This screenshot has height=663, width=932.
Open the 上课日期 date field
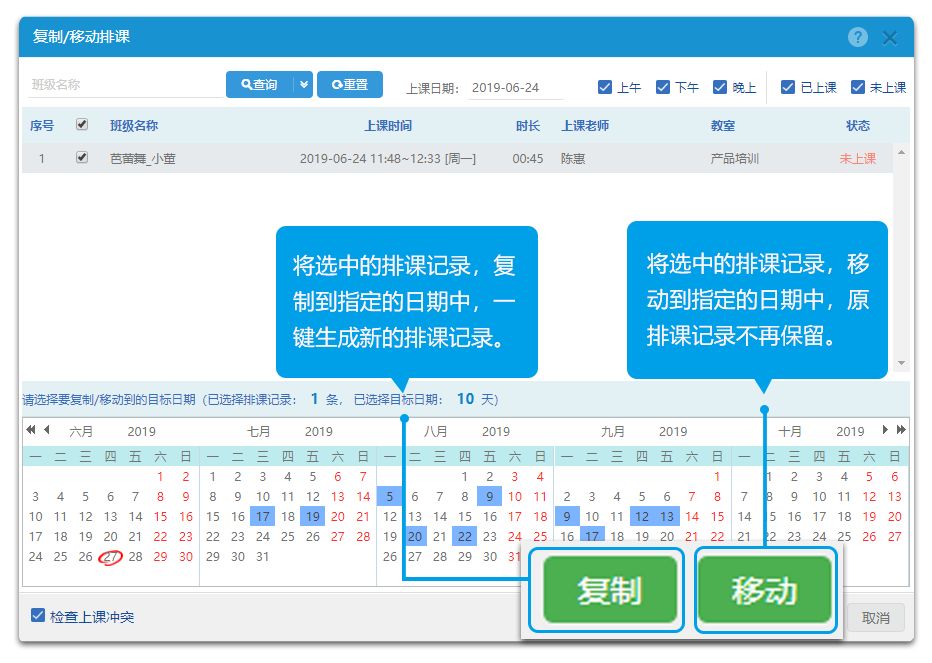pyautogui.click(x=516, y=88)
